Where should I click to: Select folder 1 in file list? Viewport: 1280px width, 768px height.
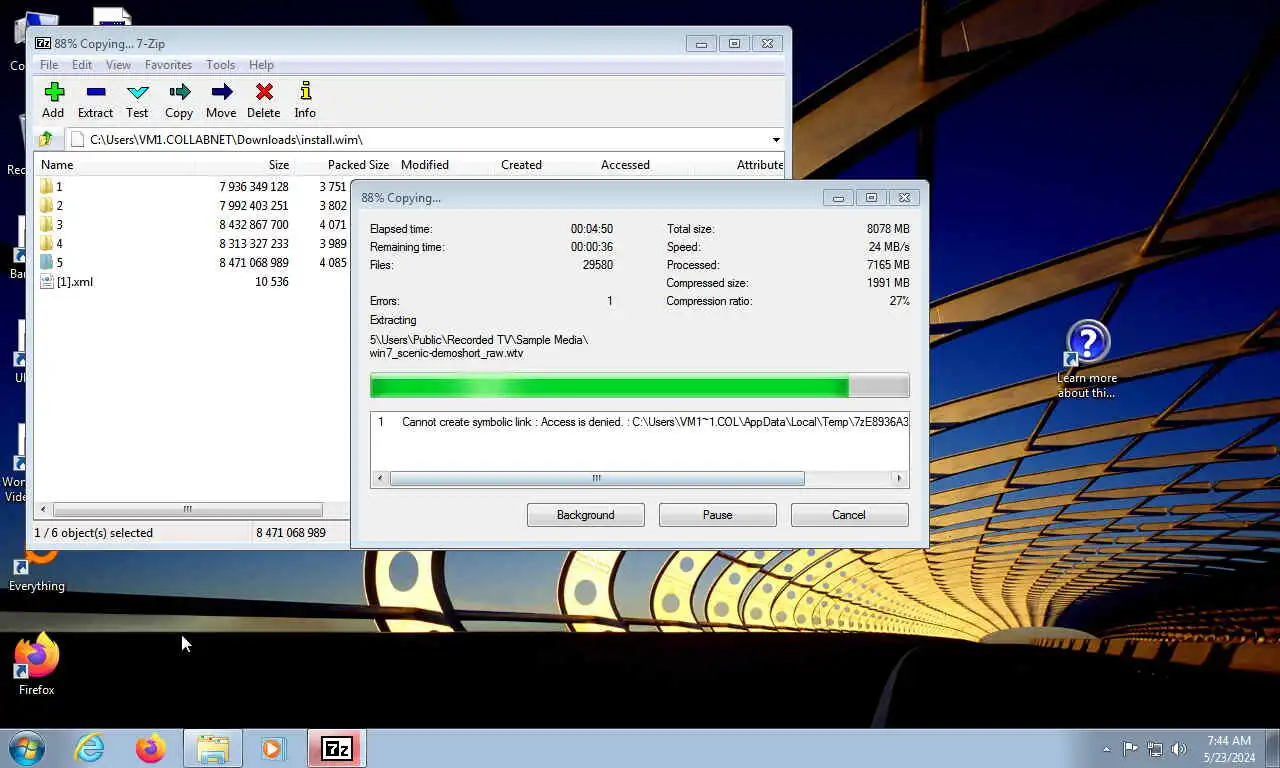pyautogui.click(x=58, y=187)
